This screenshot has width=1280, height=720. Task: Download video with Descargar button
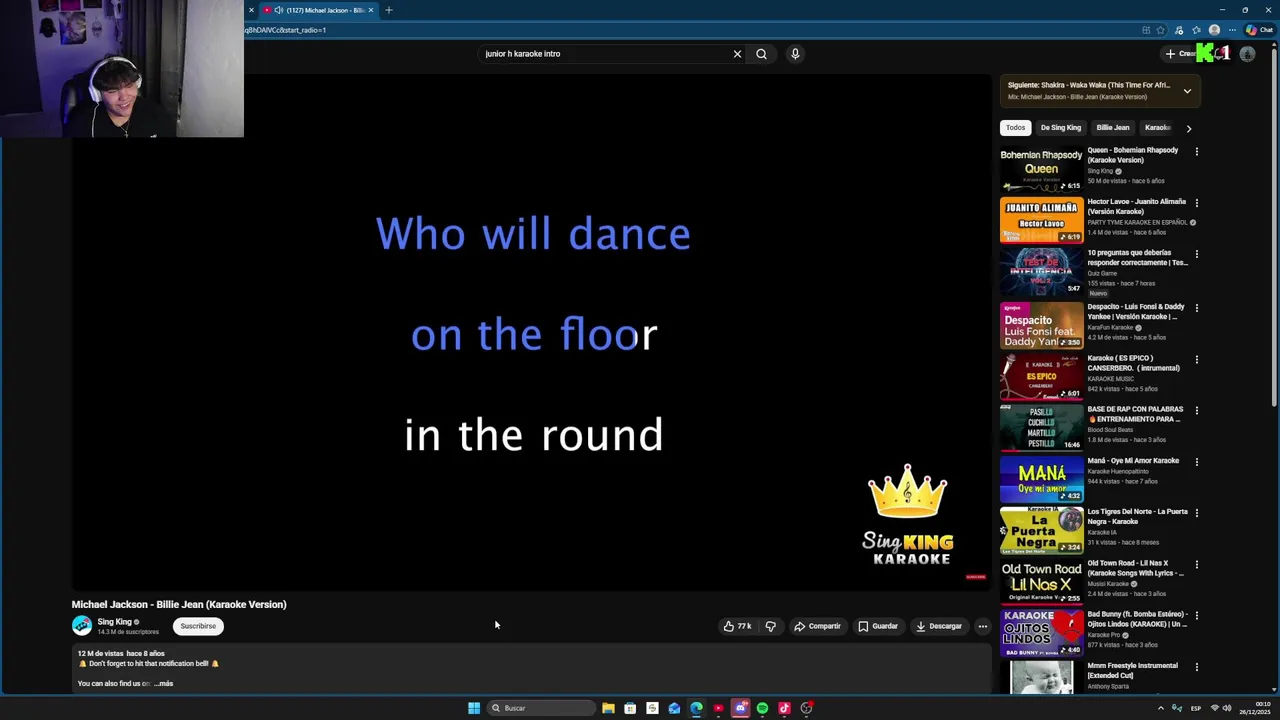point(939,626)
